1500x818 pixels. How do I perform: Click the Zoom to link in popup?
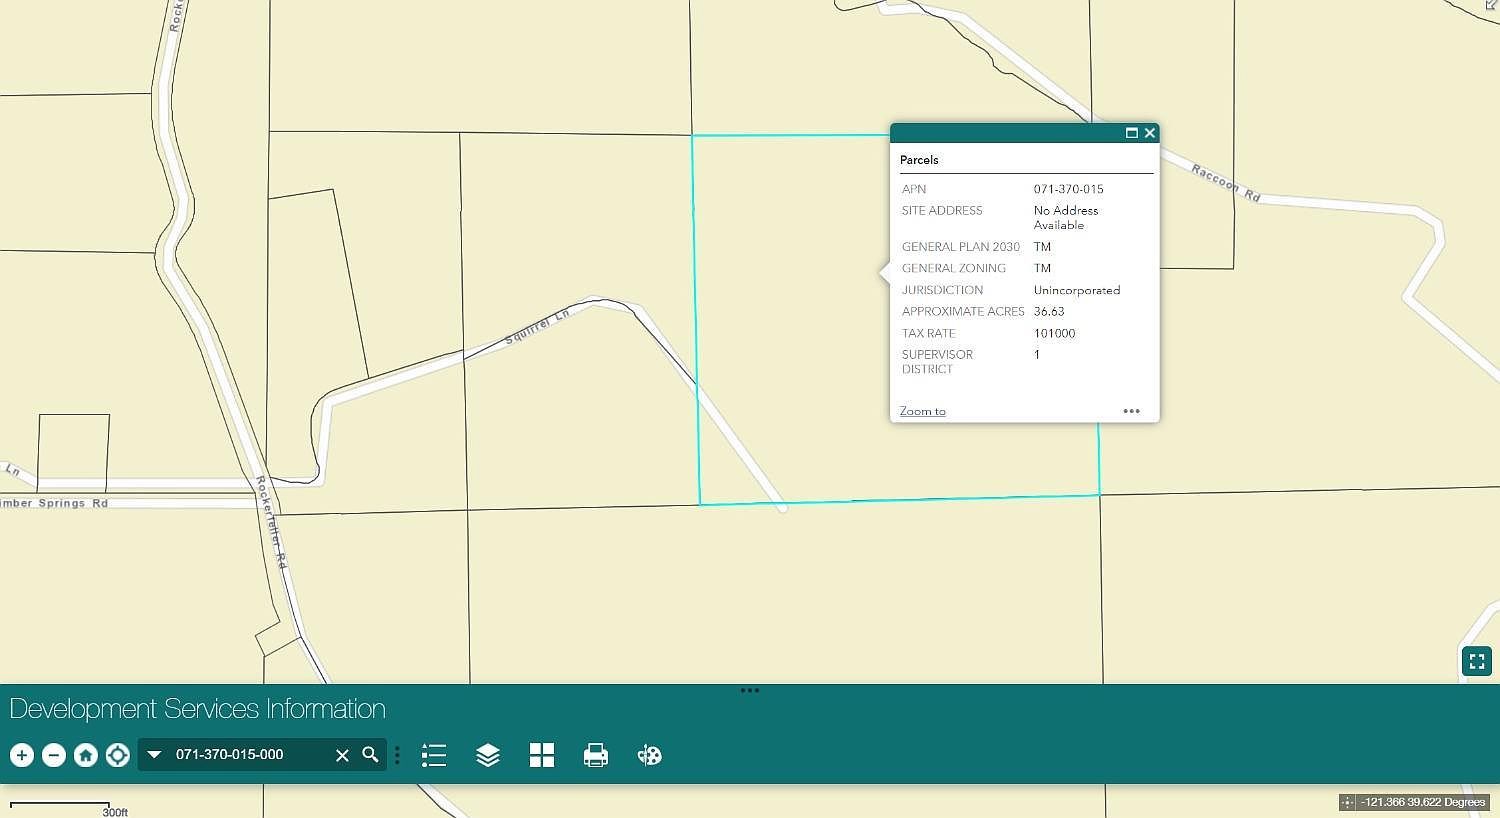point(922,411)
